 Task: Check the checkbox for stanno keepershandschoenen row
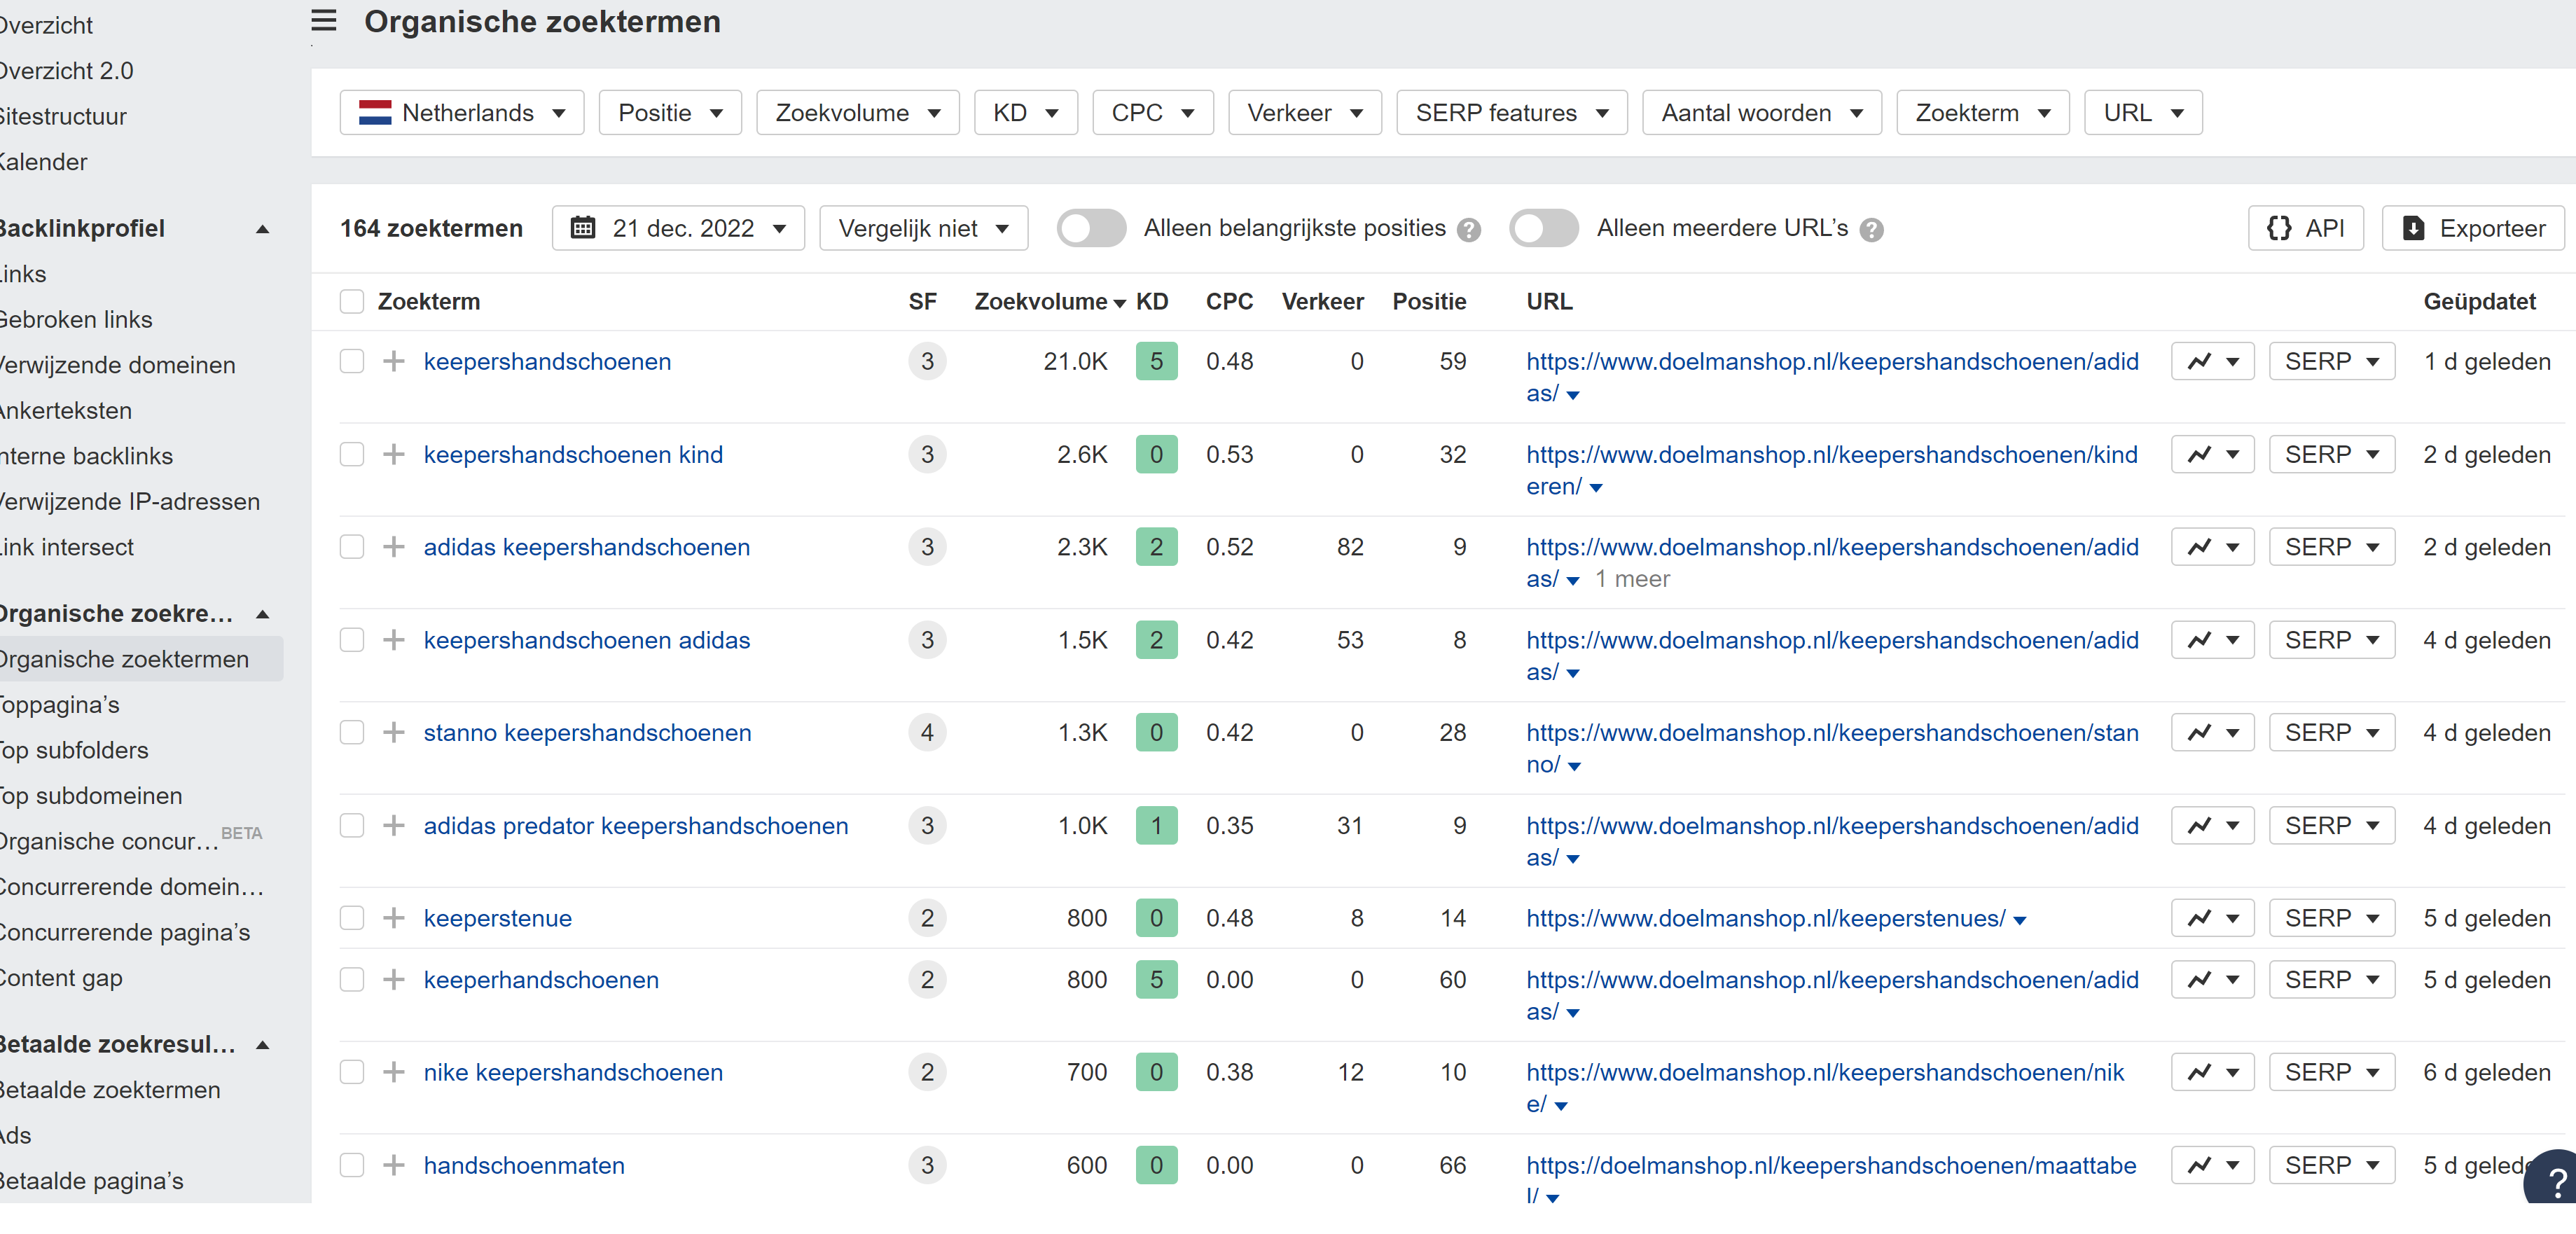click(352, 732)
